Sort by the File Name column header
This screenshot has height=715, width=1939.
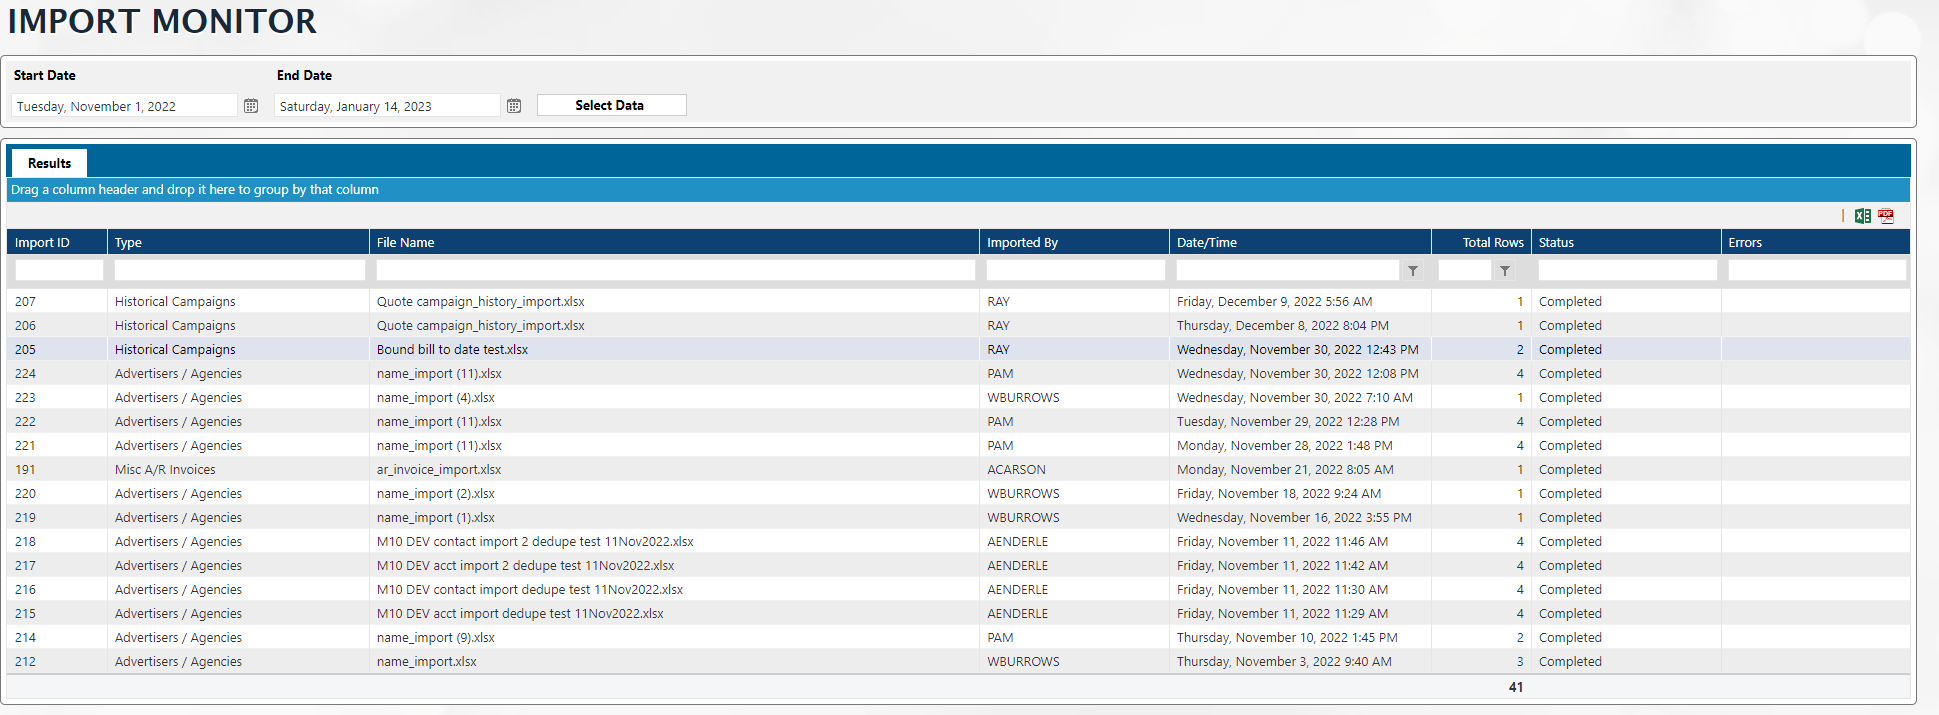point(405,243)
